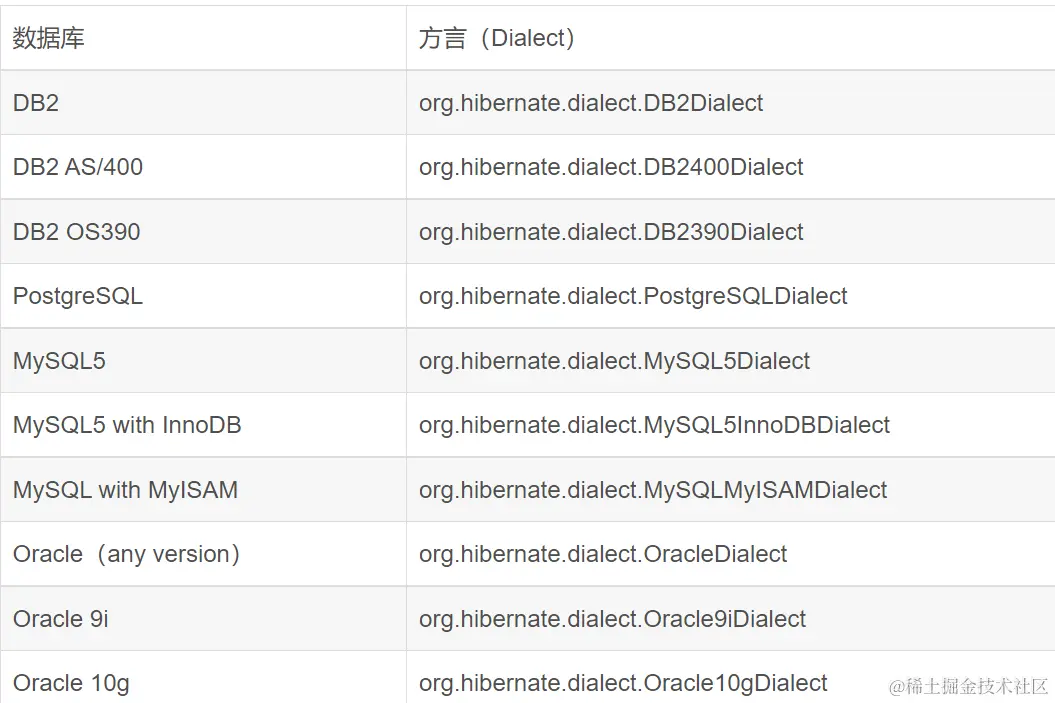Select the org.hibernate.dialect.DB2390Dialect text
This screenshot has height=703, width=1055.
click(x=611, y=232)
